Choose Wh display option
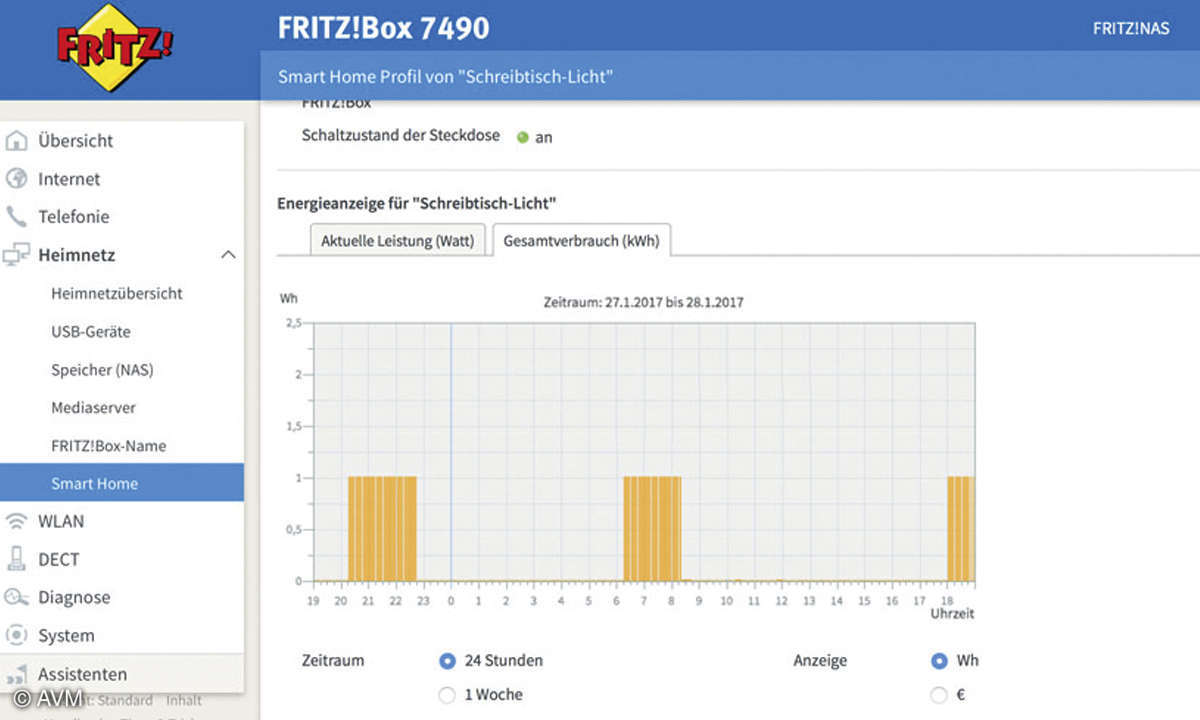Image resolution: width=1200 pixels, height=720 pixels. pyautogui.click(x=939, y=661)
